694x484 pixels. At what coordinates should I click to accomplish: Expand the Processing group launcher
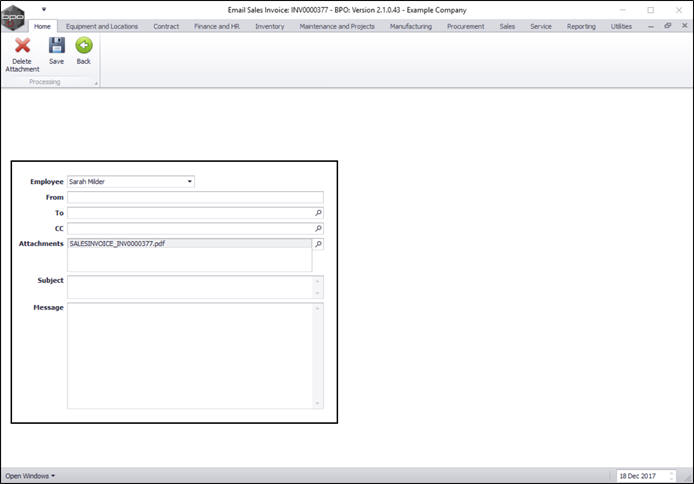click(96, 83)
